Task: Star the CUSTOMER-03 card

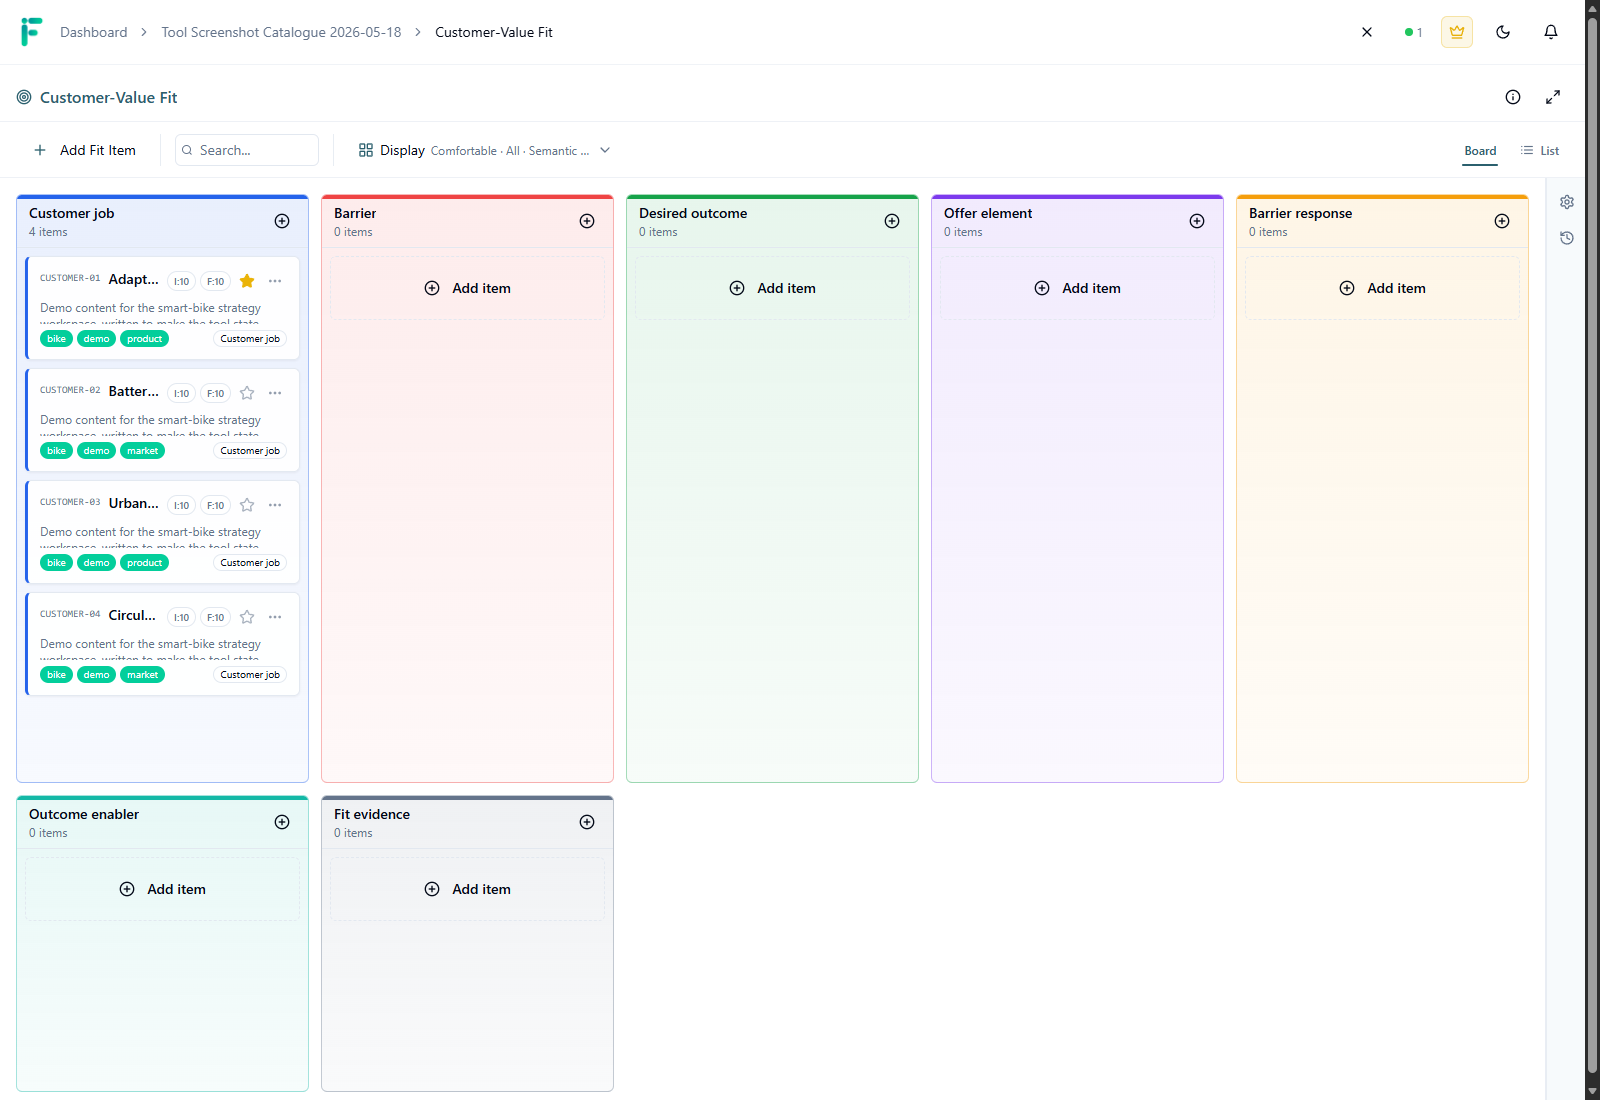Action: (247, 505)
